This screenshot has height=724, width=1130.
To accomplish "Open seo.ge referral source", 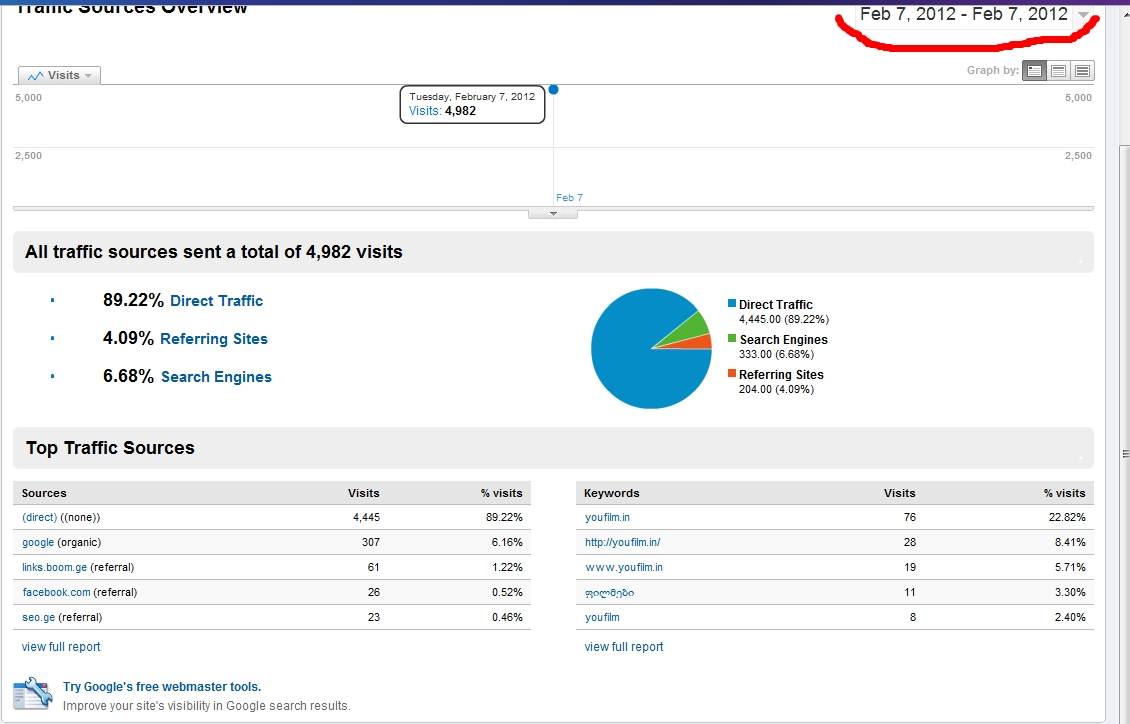I will pos(39,617).
